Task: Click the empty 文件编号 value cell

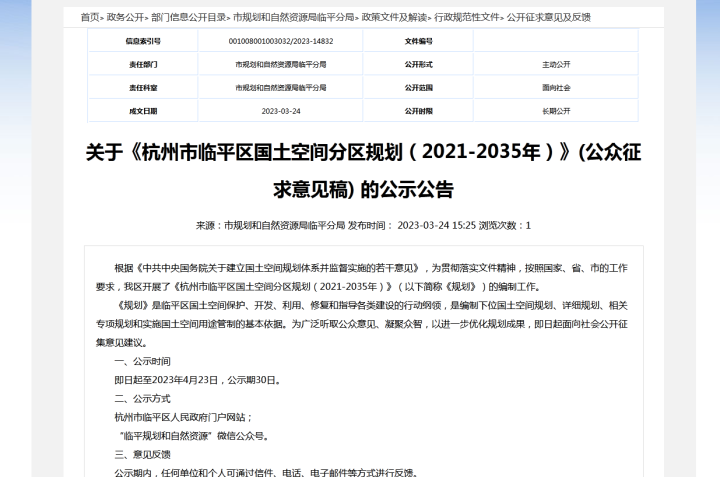Action: 556,41
